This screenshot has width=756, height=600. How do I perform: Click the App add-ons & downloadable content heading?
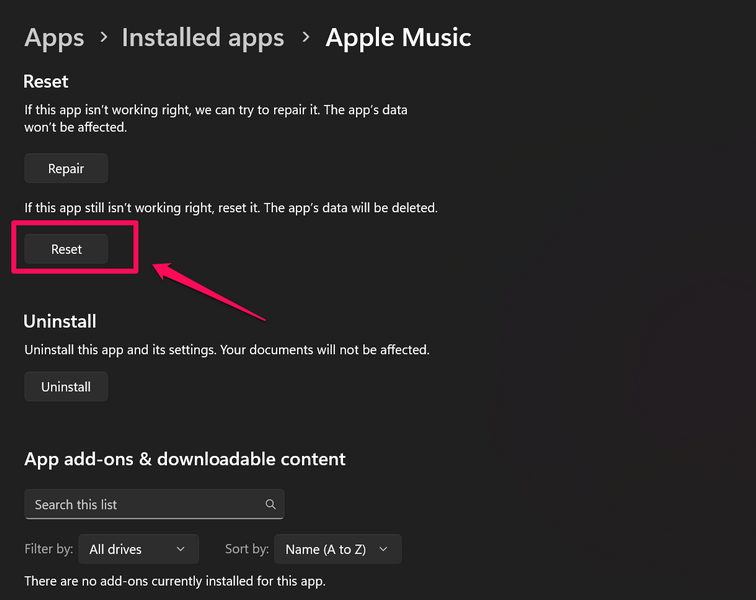coord(185,459)
